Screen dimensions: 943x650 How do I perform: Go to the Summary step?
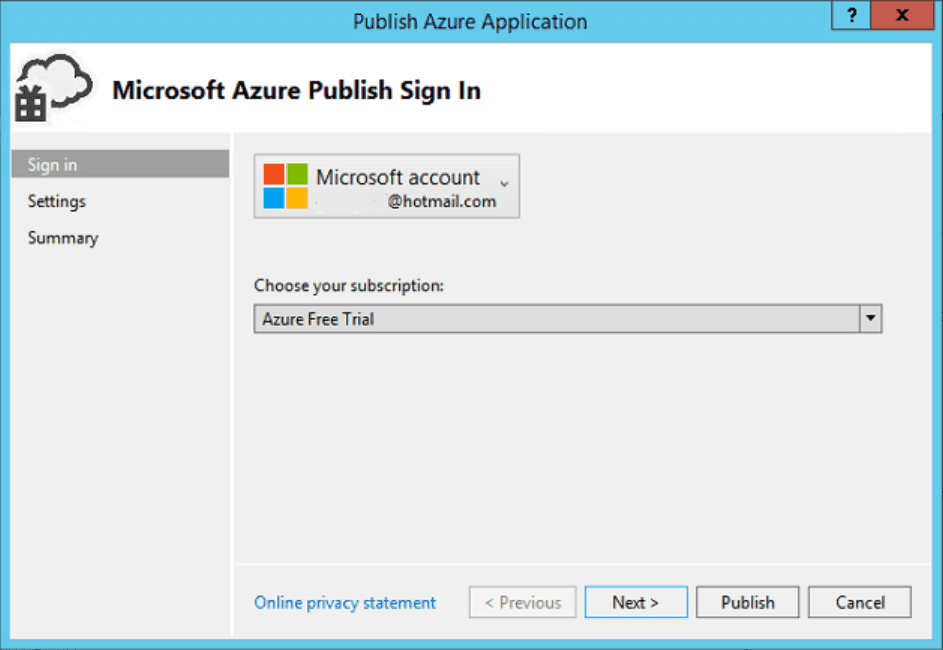(63, 238)
